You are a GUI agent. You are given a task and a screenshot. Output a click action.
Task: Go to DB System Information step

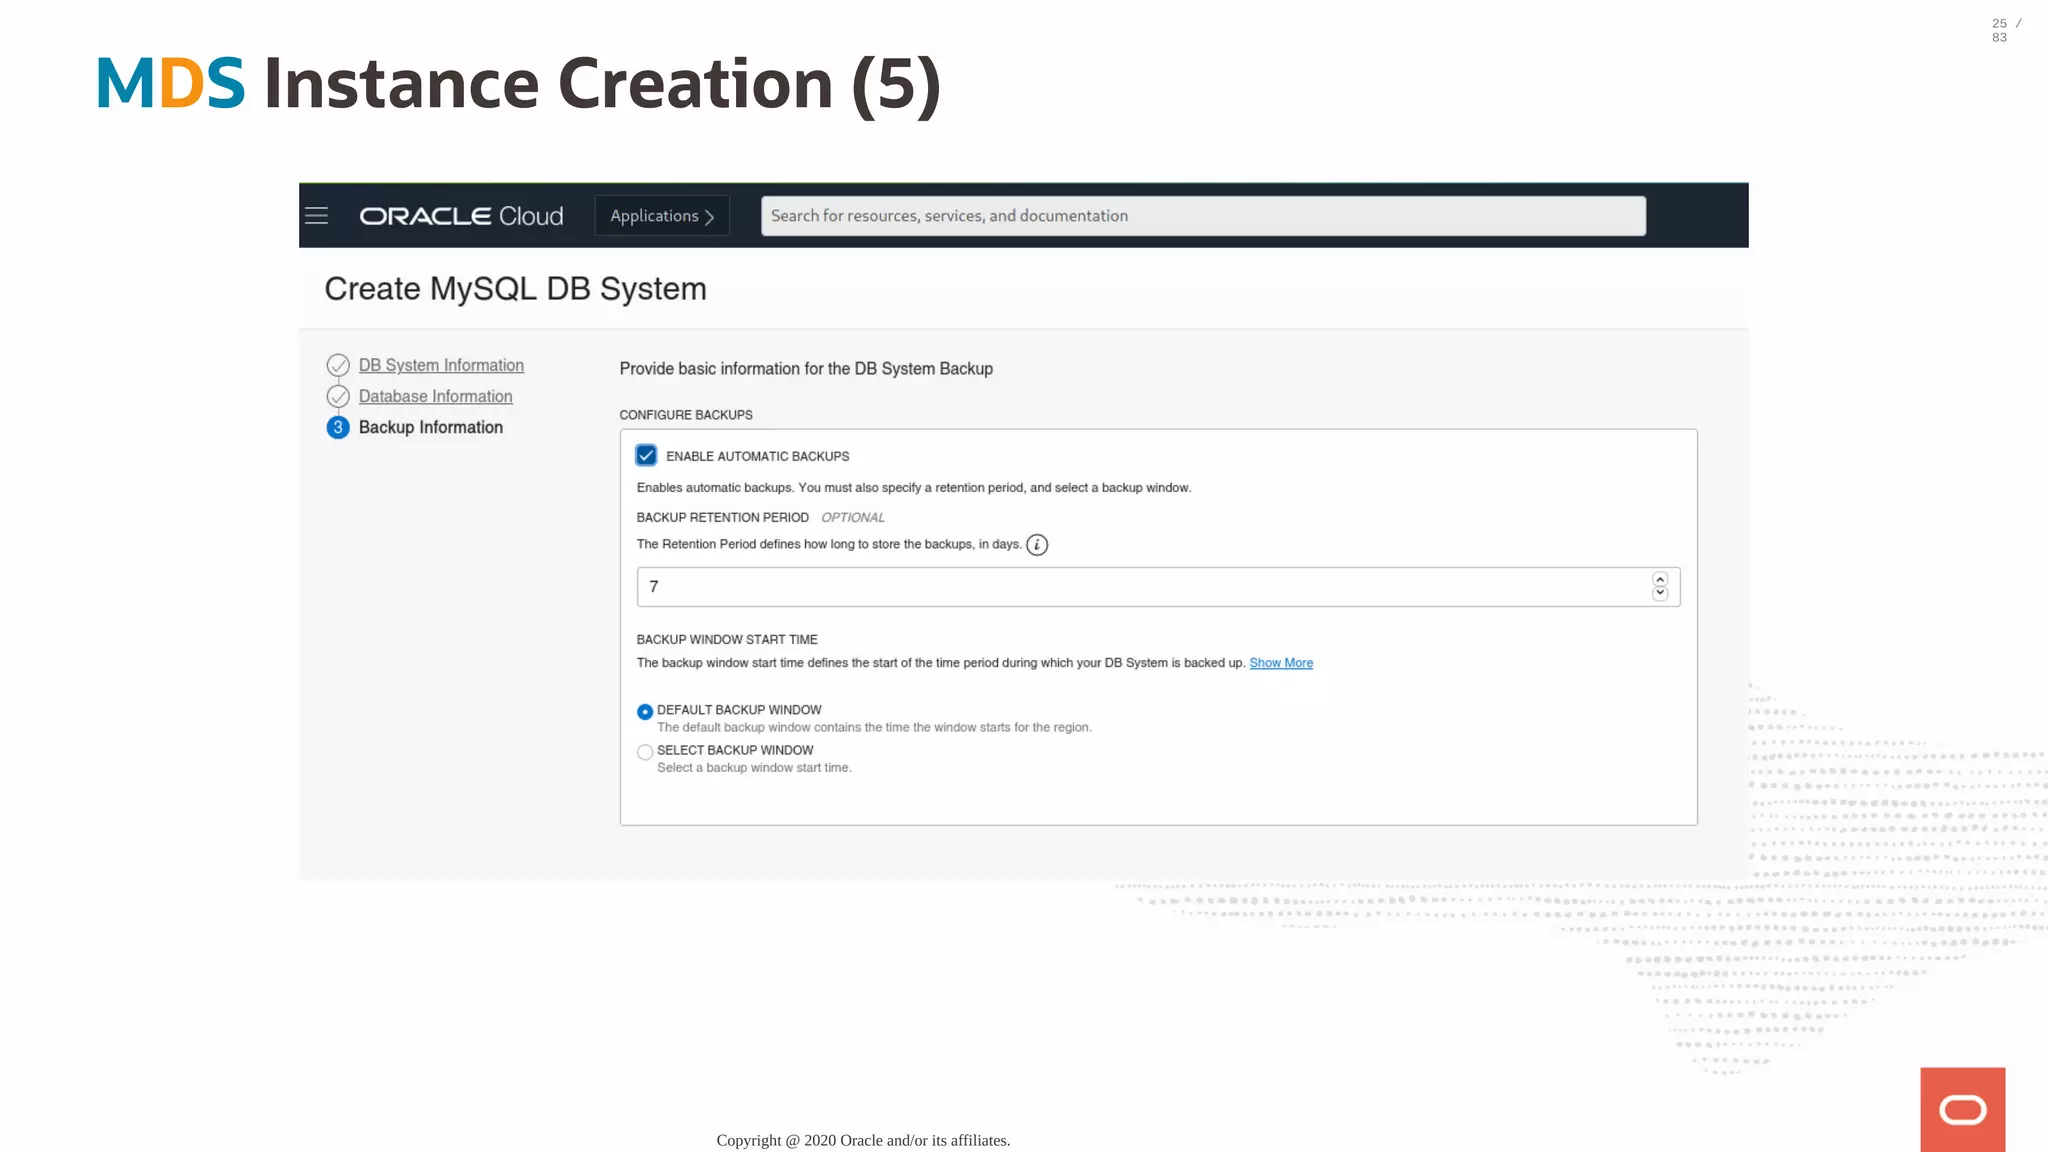(x=441, y=365)
